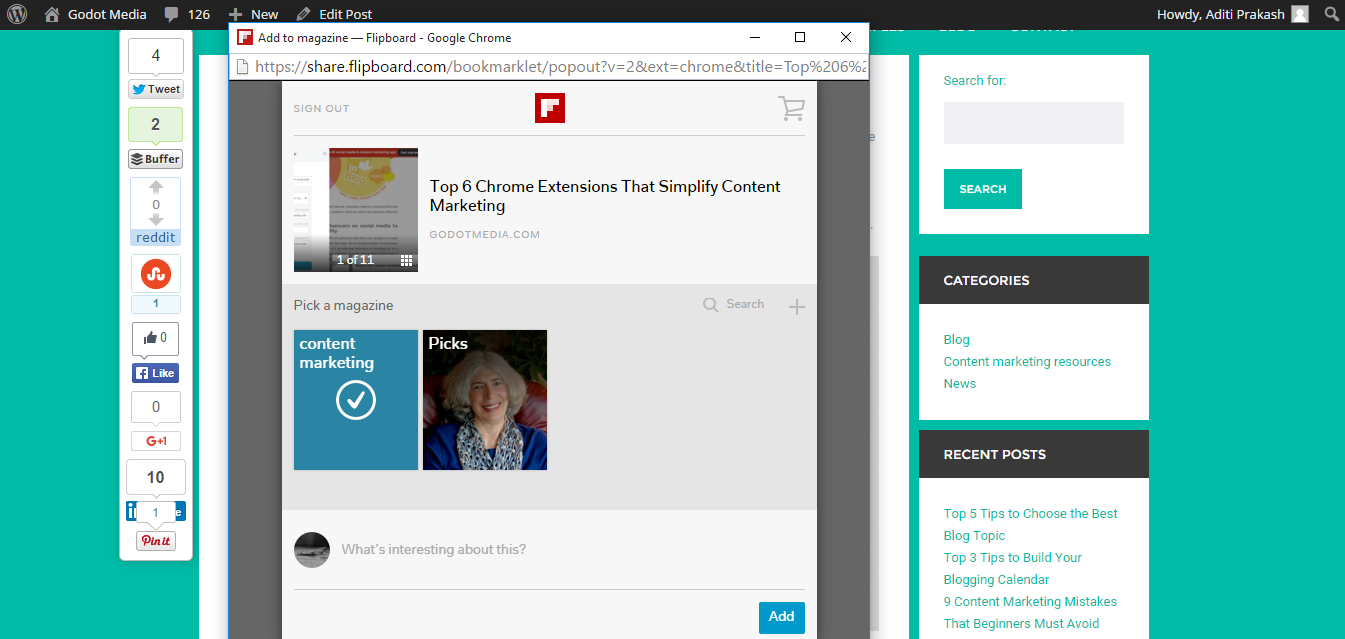Click the reddit label in the share bar
Viewport: 1345px width, 639px height.
click(x=156, y=237)
